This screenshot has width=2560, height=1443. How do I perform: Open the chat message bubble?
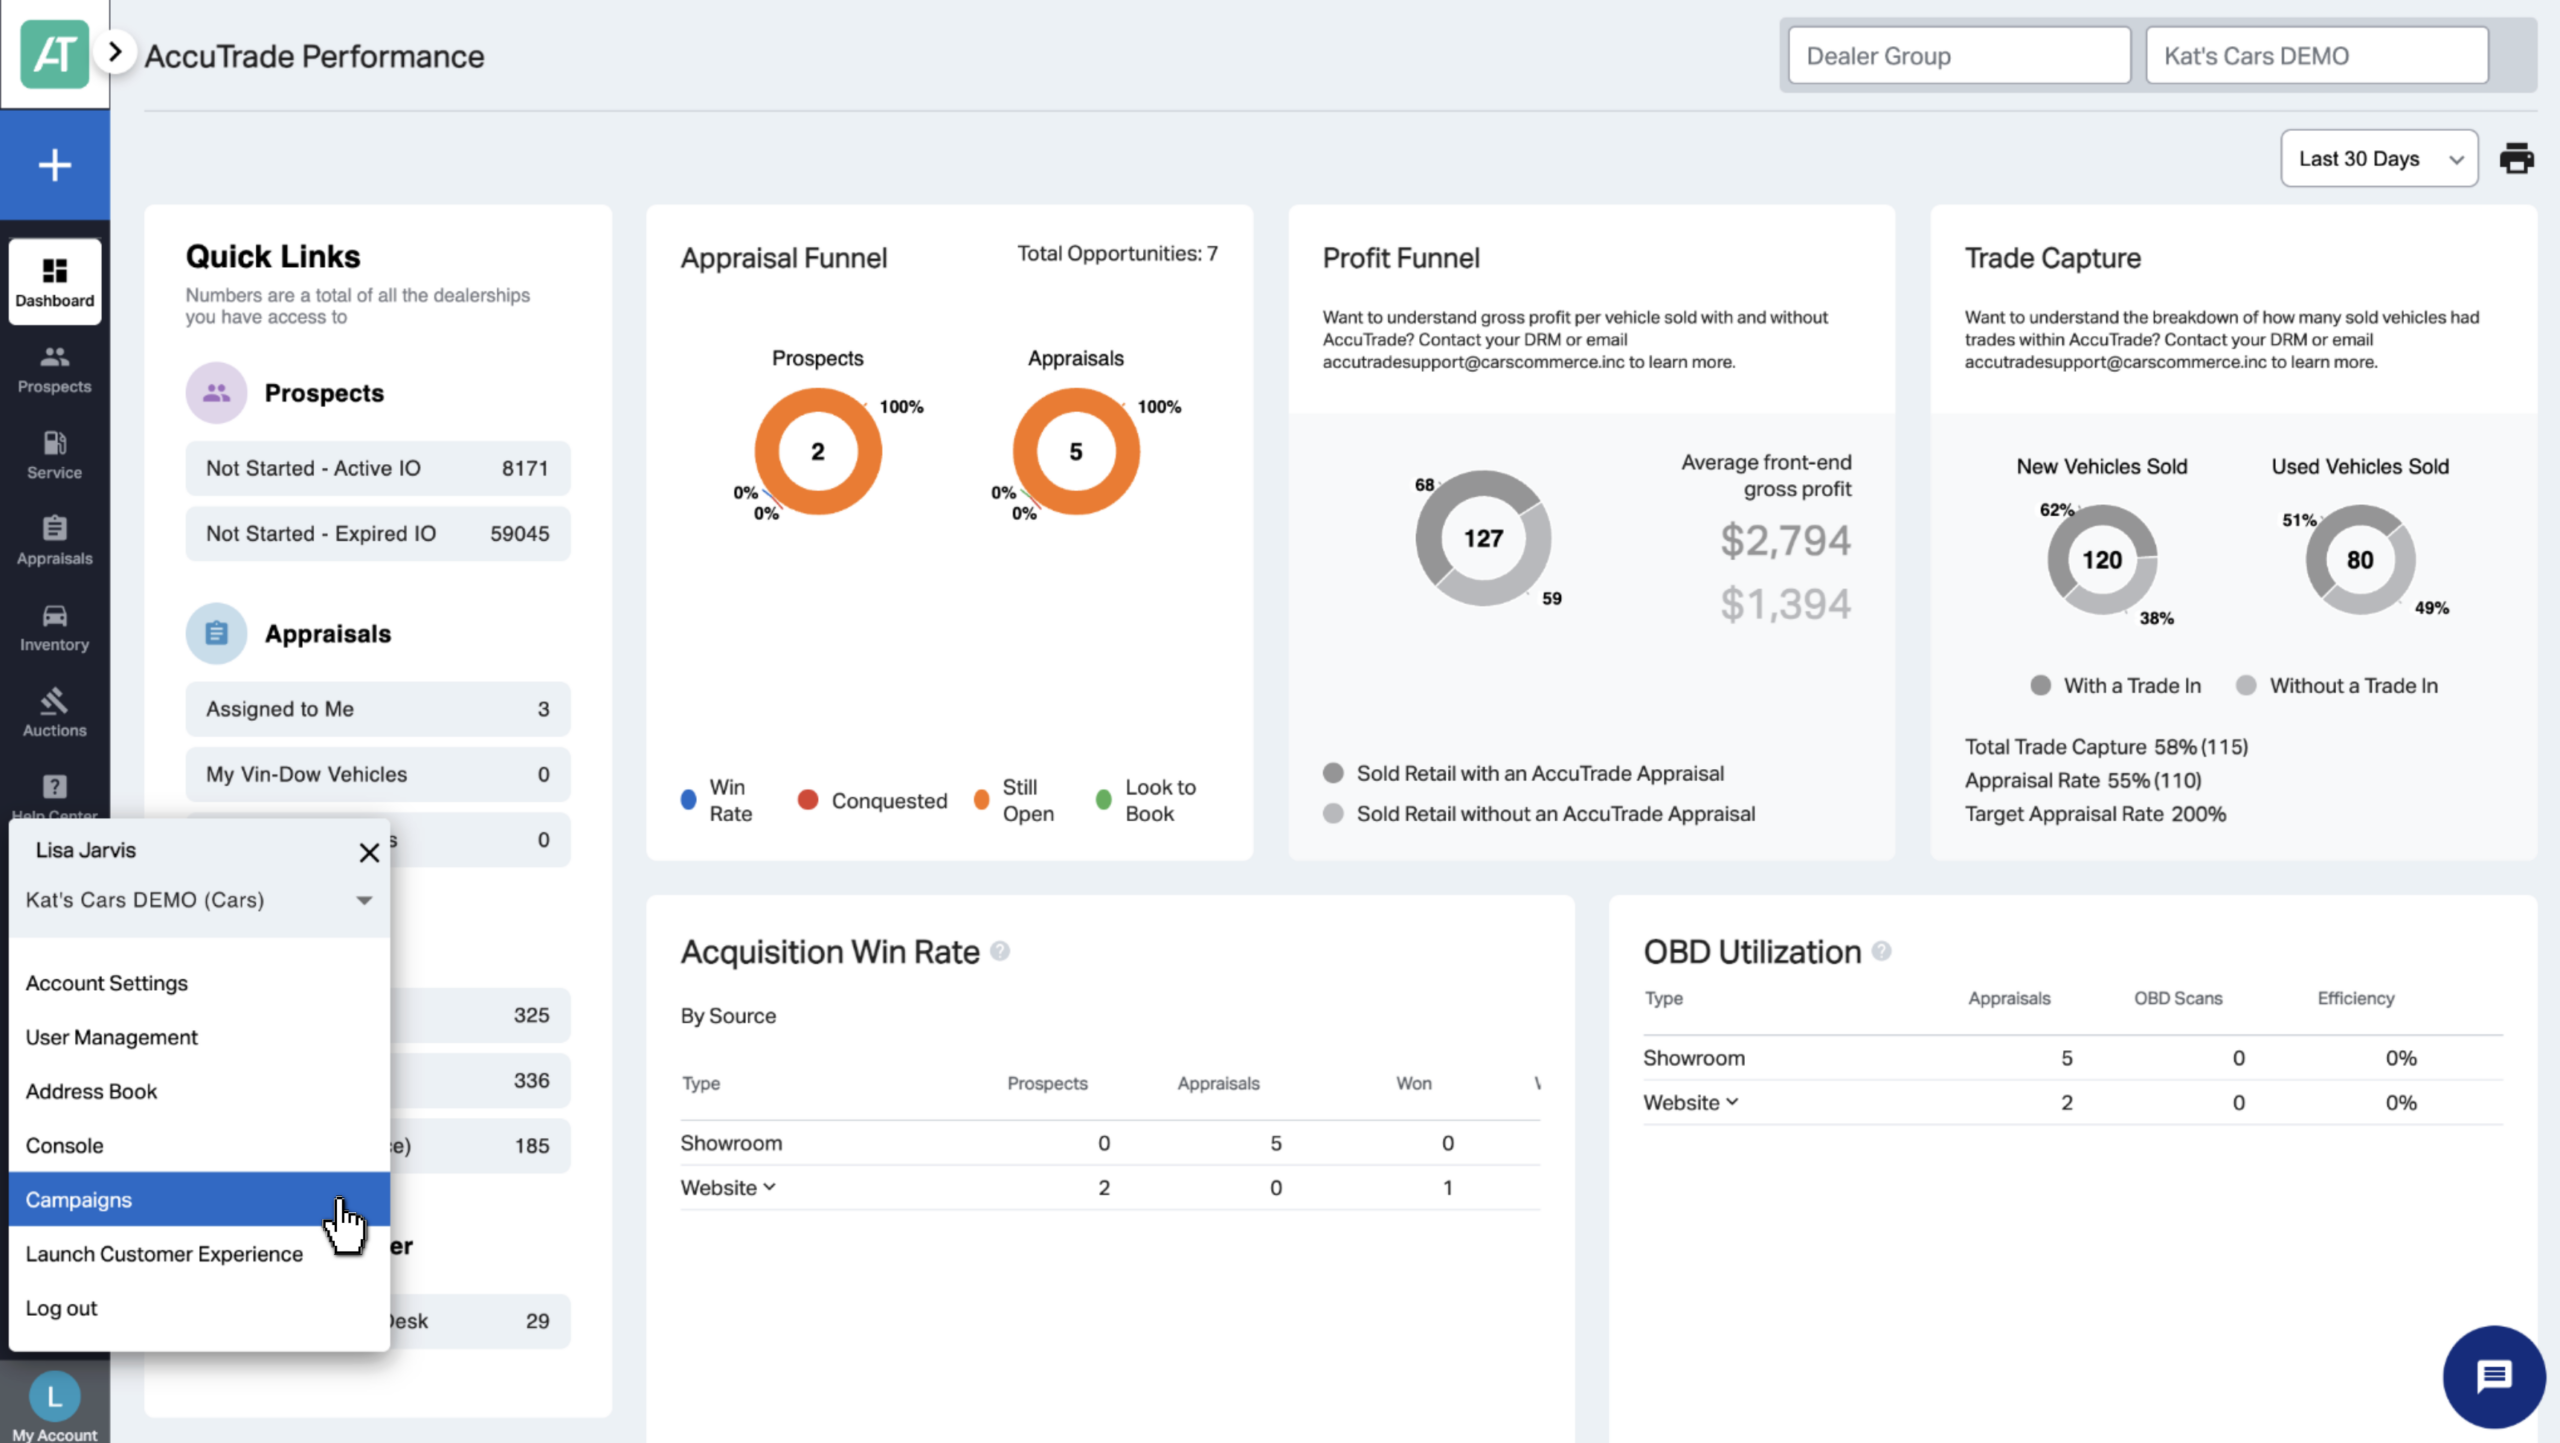[2494, 1377]
